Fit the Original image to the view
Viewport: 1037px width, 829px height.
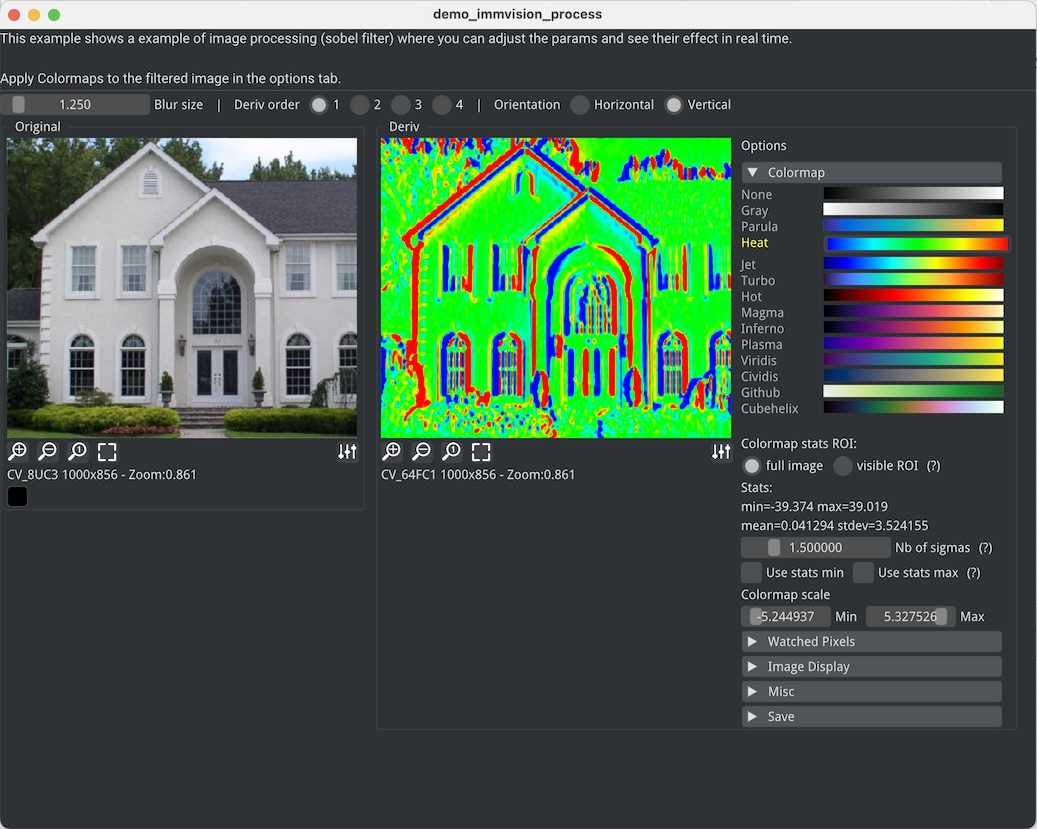pyautogui.click(x=107, y=451)
